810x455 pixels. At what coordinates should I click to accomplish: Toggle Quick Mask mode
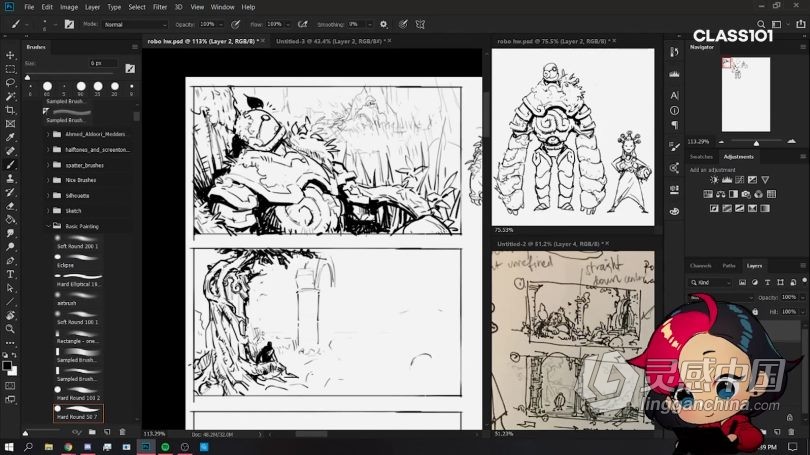tap(10, 386)
